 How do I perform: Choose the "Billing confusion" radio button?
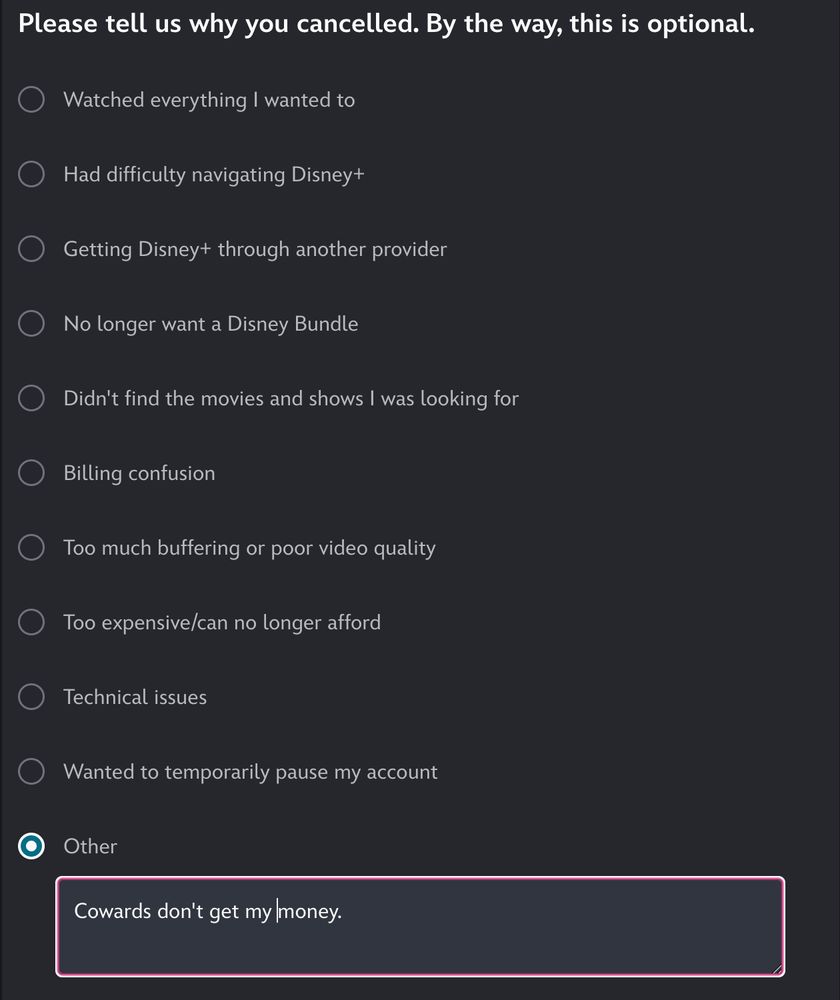coord(31,473)
